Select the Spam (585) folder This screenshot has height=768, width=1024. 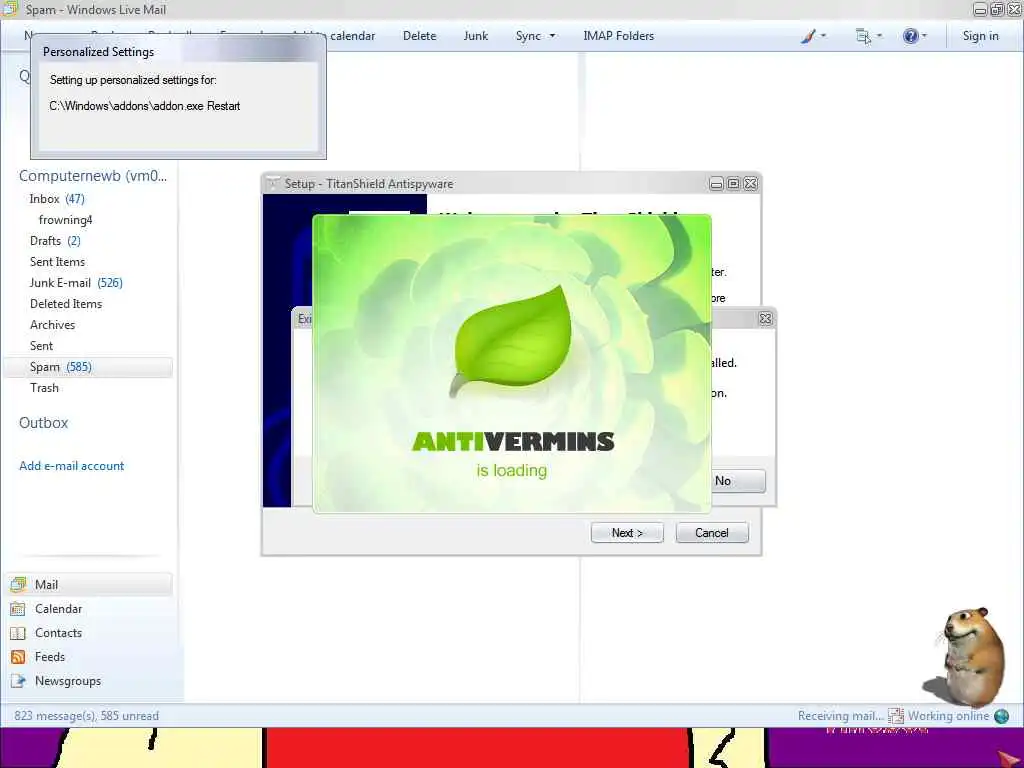tap(88, 367)
